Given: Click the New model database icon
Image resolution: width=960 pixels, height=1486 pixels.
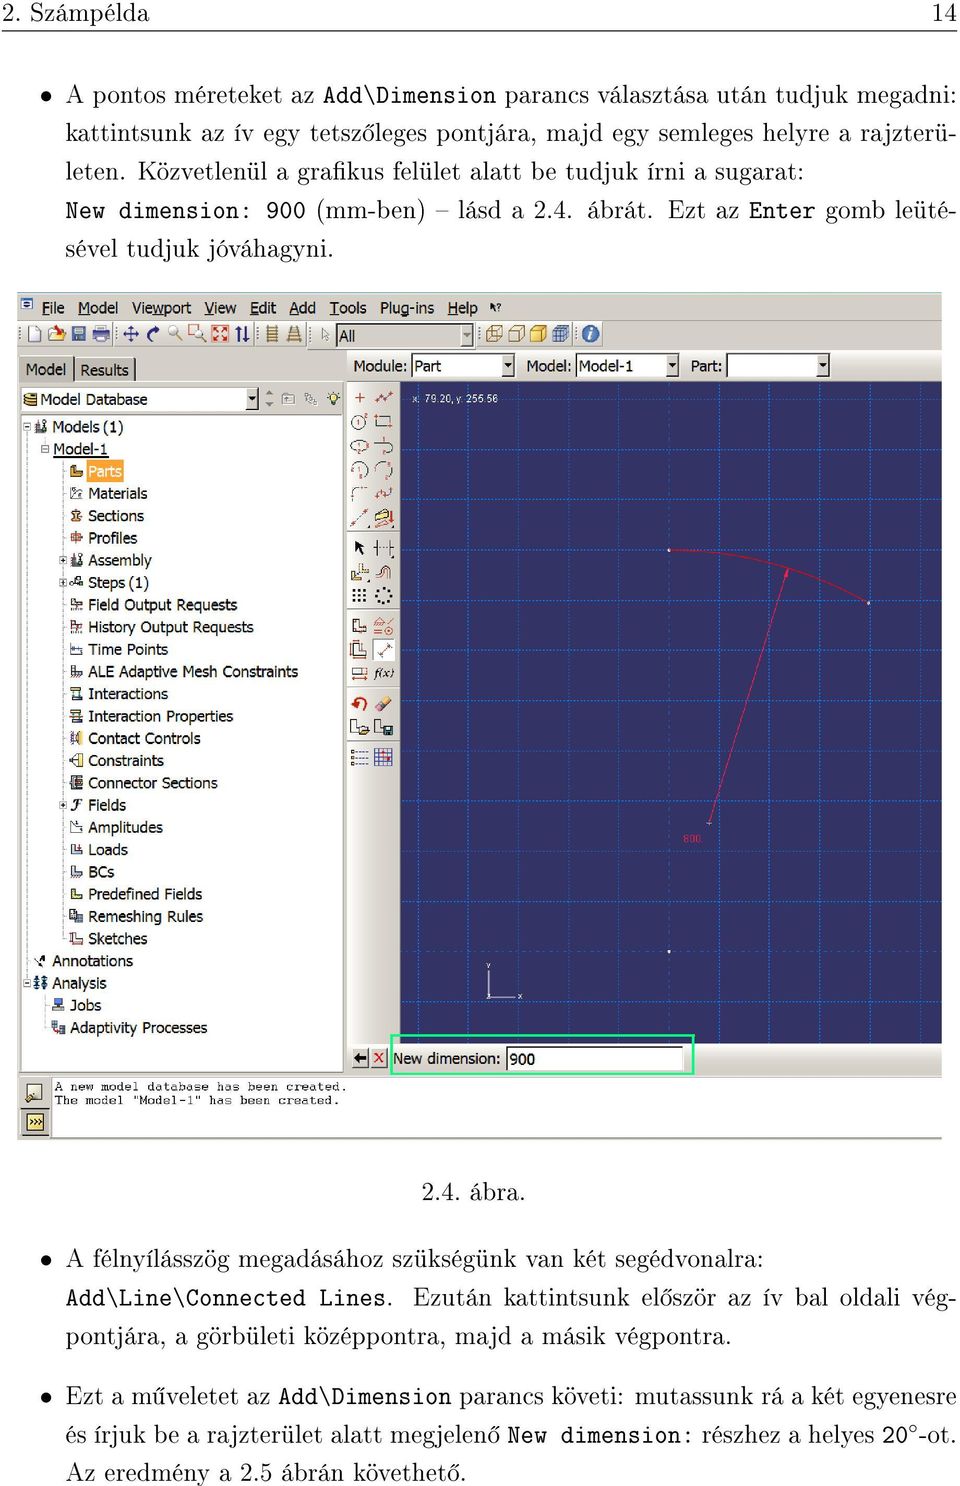Looking at the screenshot, I should pyautogui.click(x=35, y=334).
